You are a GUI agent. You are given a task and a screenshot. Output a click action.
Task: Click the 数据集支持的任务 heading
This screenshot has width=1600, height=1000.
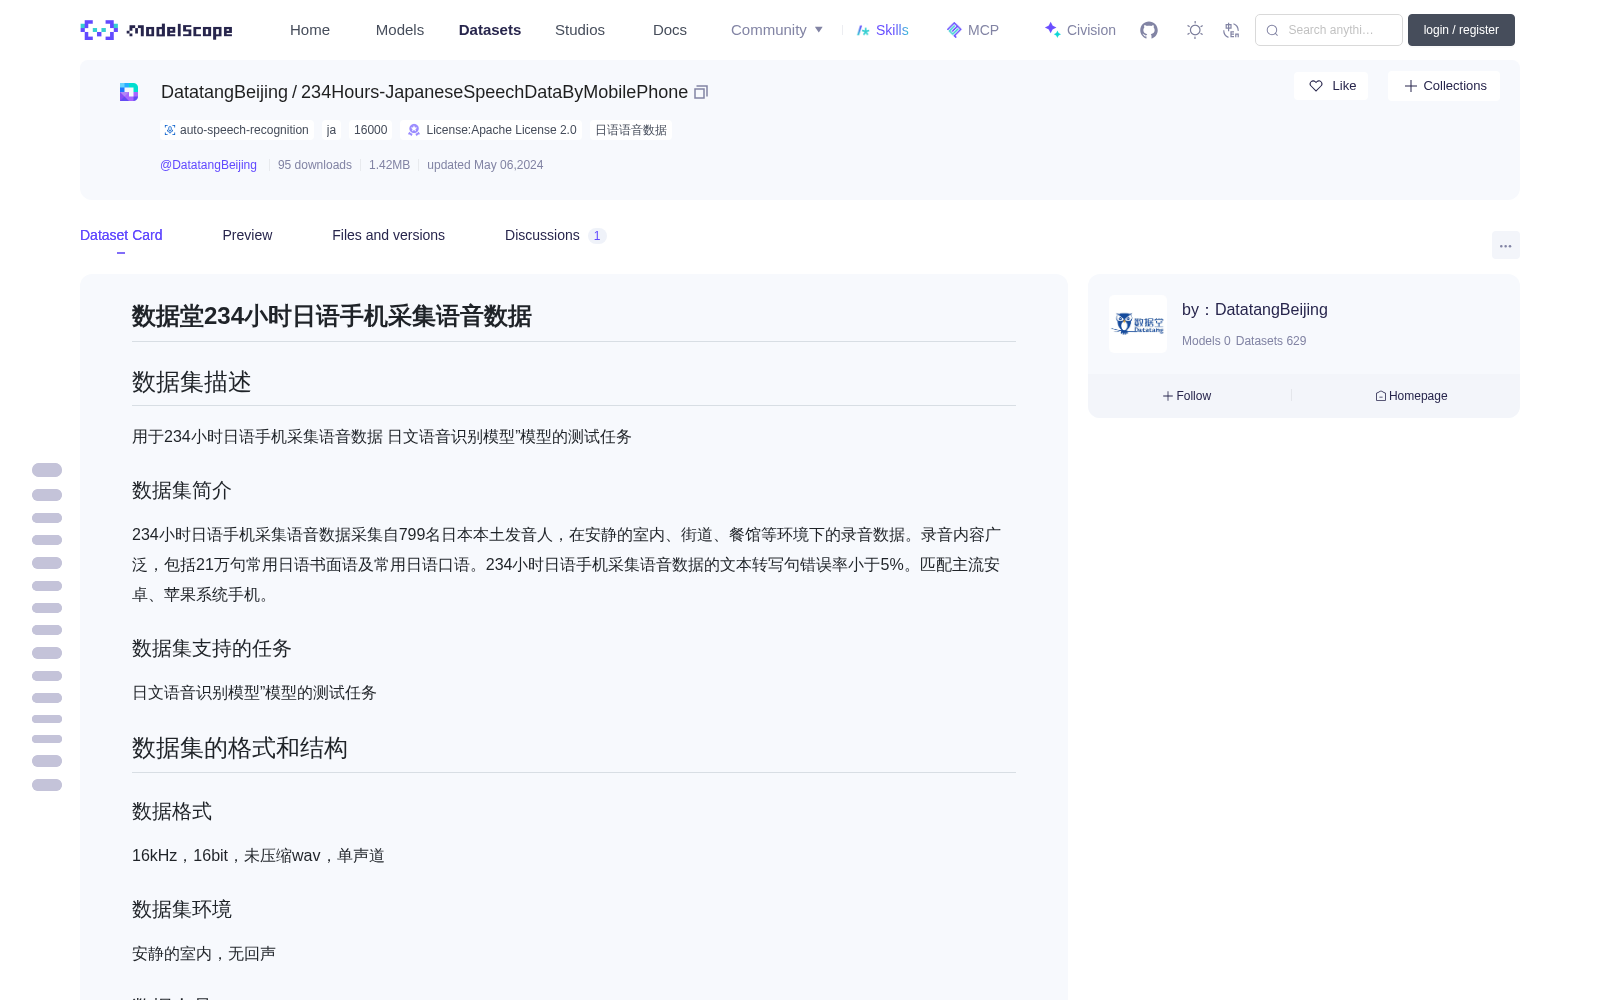point(212,648)
